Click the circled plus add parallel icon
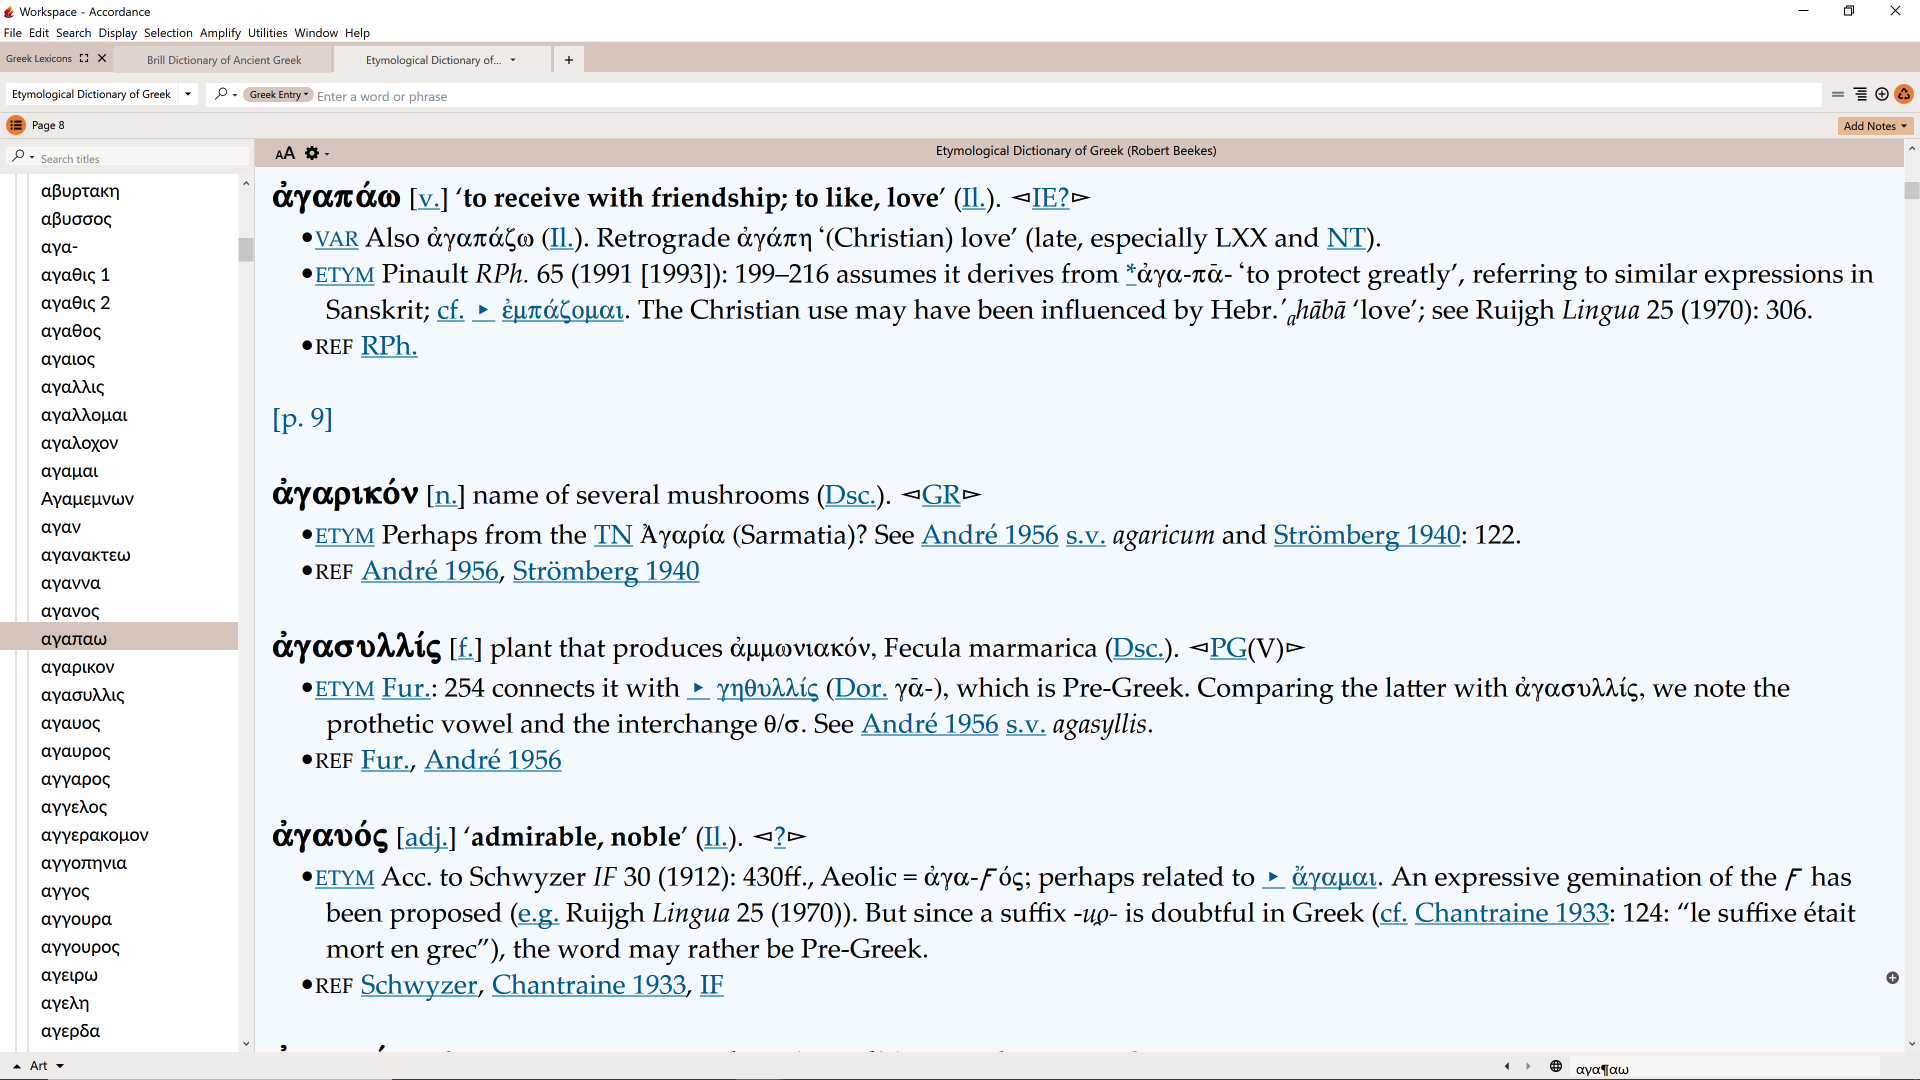This screenshot has height=1080, width=1920. click(1882, 94)
